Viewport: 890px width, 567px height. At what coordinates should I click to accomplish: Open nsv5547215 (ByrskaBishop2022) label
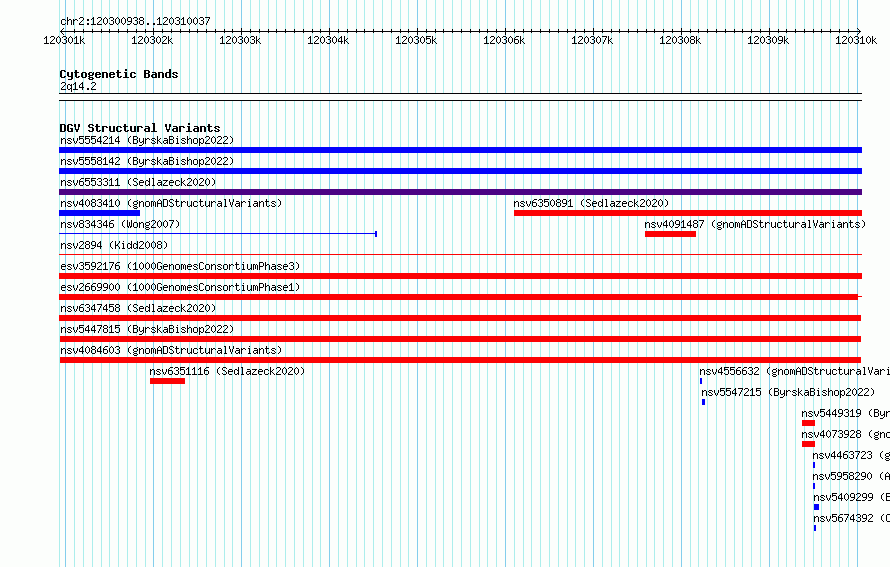788,392
